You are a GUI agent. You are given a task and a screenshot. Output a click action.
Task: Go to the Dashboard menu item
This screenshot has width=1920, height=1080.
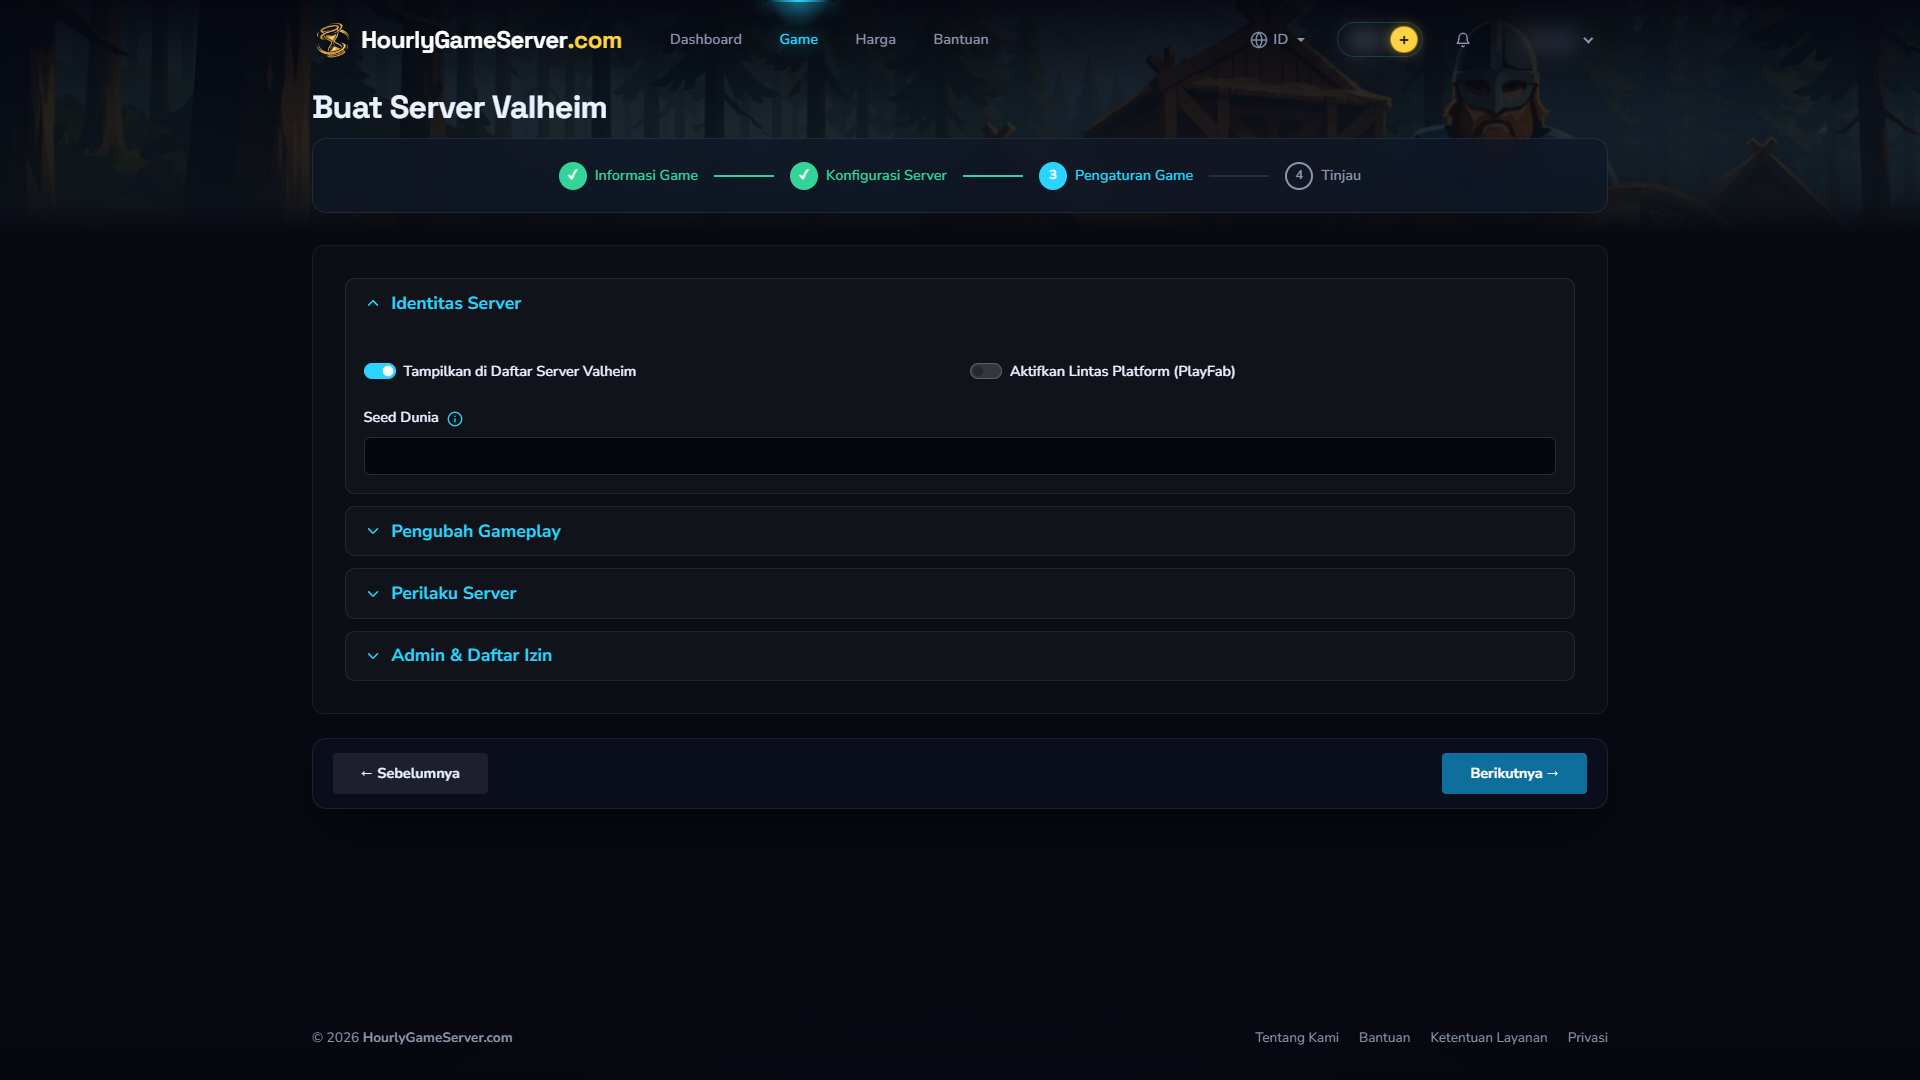click(x=706, y=39)
